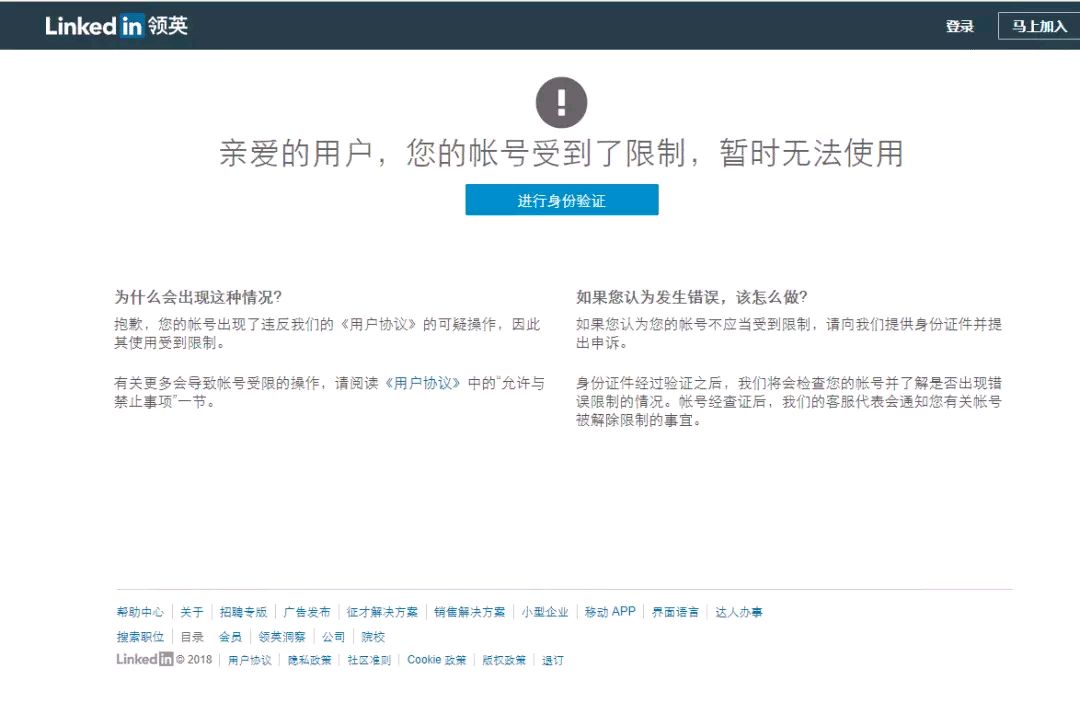Open the 帮助中心 footer link

(140, 611)
